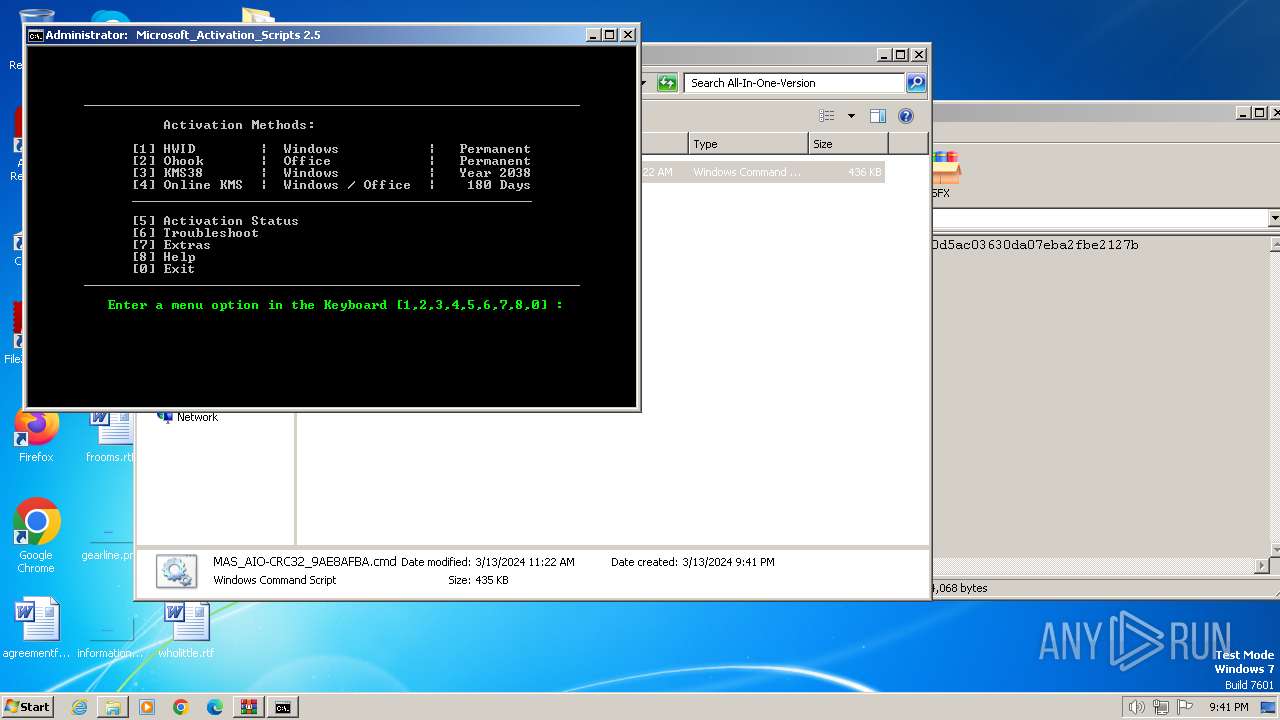Open Windows Media Player from taskbar
Screen dimensions: 1280x720
(x=147, y=707)
